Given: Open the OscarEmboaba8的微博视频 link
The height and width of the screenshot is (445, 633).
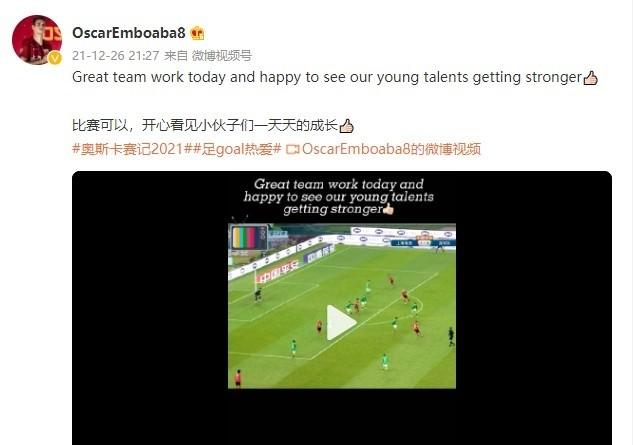Looking at the screenshot, I should click(x=391, y=149).
